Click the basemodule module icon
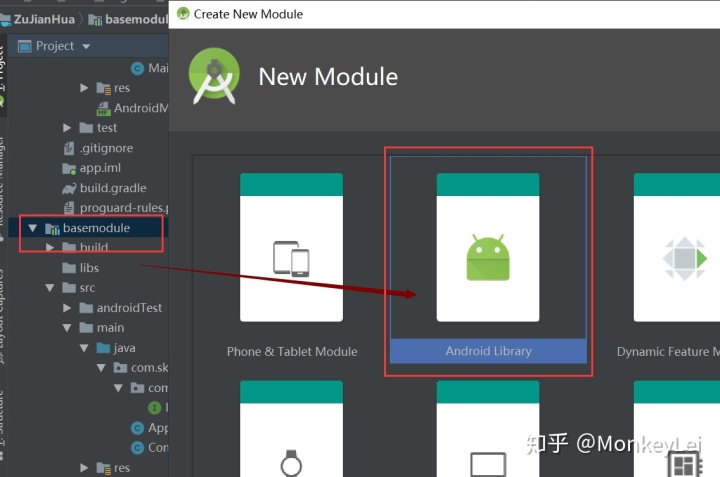Image resolution: width=720 pixels, height=477 pixels. pos(52,228)
